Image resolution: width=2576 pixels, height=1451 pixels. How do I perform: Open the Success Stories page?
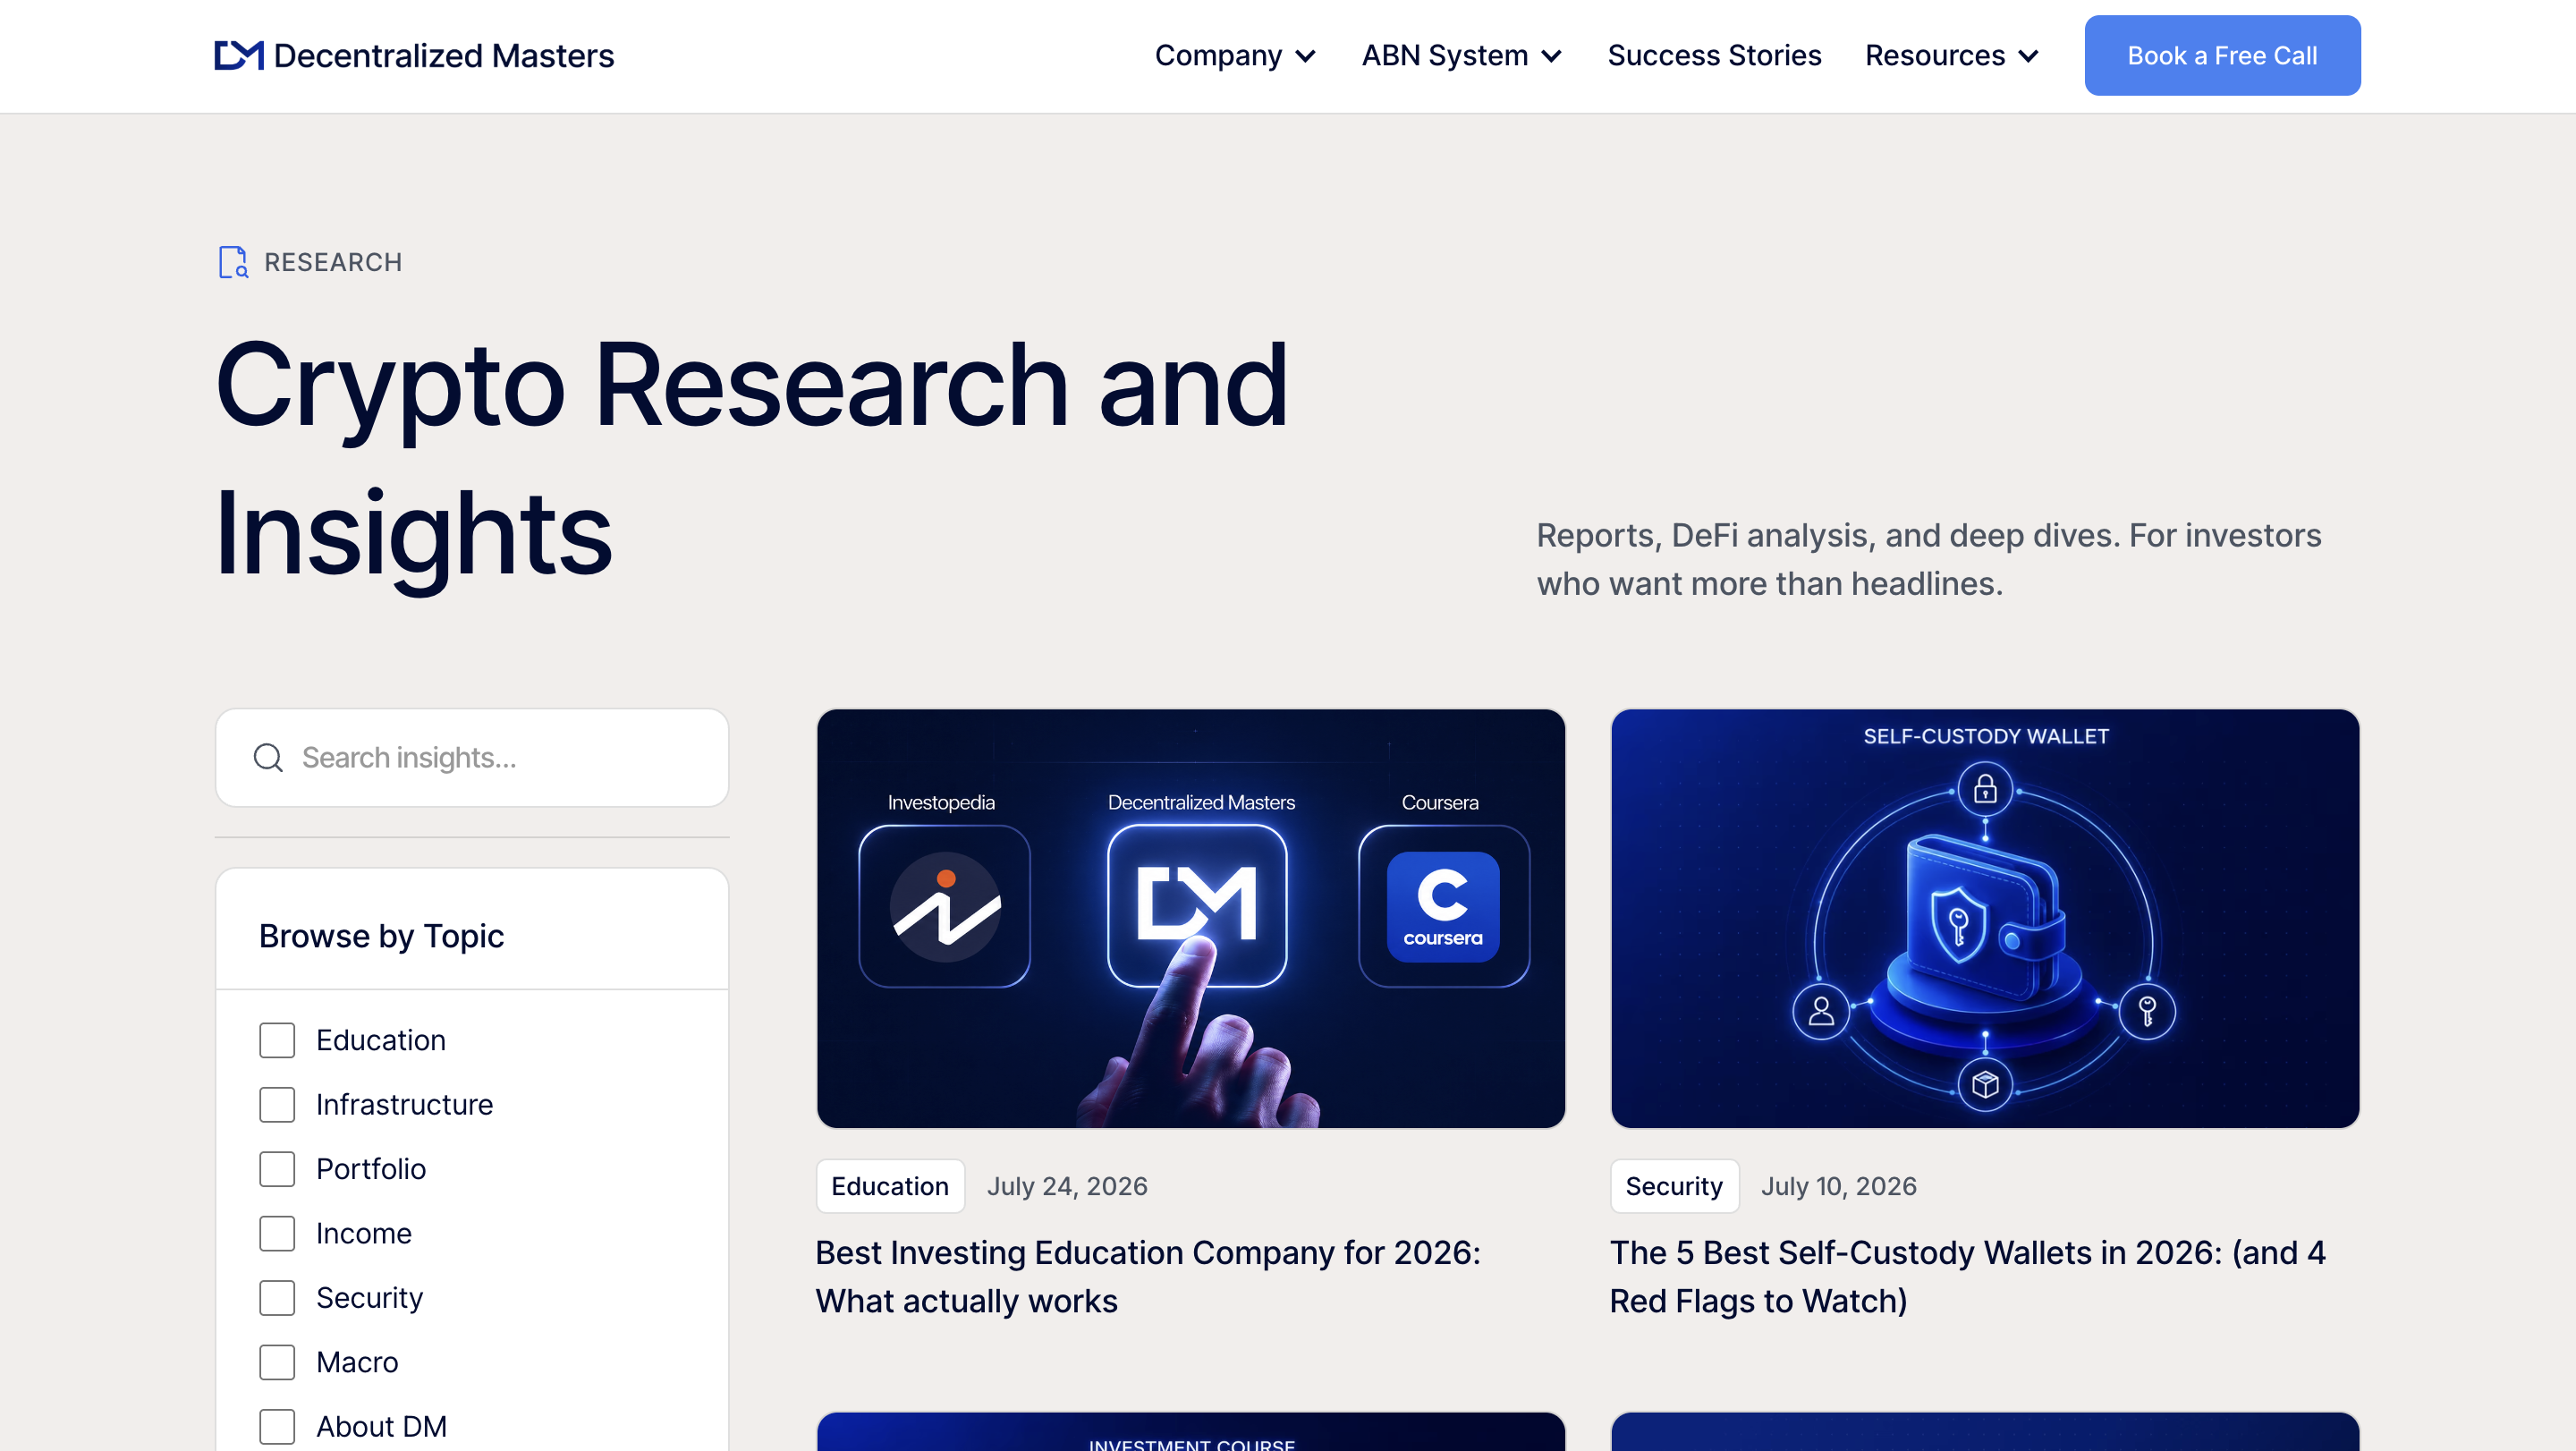[x=1714, y=55]
